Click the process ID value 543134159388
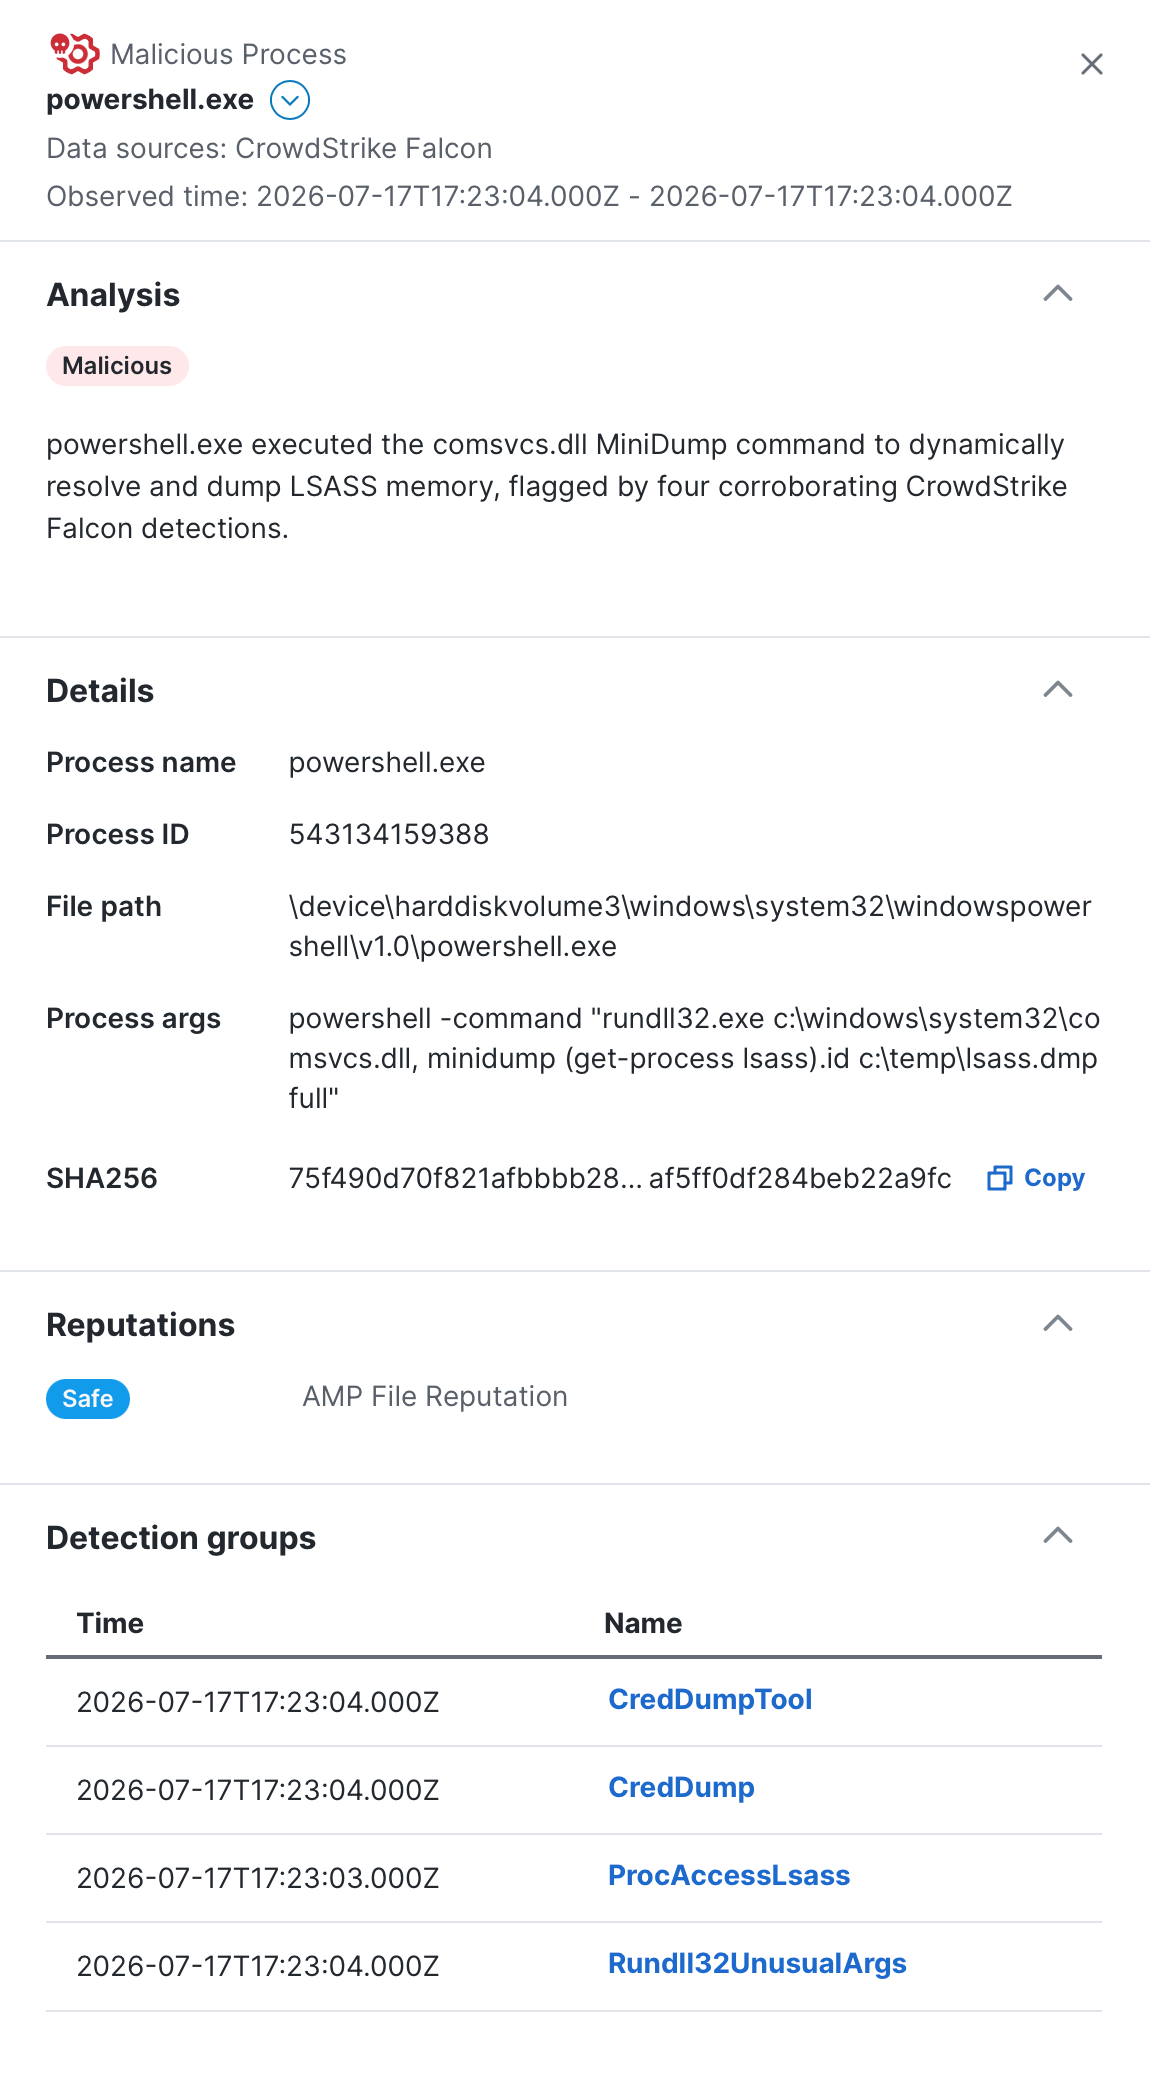The width and height of the screenshot is (1150, 2088). [389, 834]
